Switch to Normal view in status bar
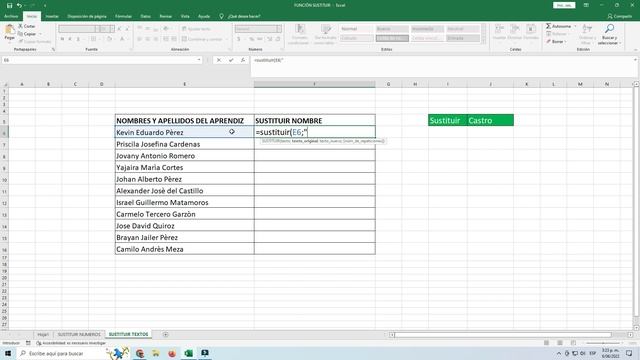The image size is (640, 360). coord(546,343)
